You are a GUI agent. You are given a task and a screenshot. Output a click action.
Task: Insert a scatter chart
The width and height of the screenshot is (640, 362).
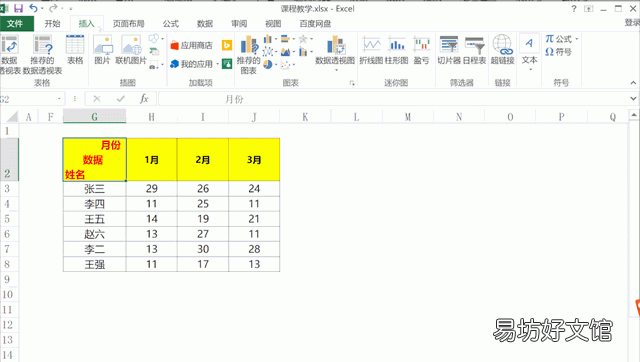point(285,64)
